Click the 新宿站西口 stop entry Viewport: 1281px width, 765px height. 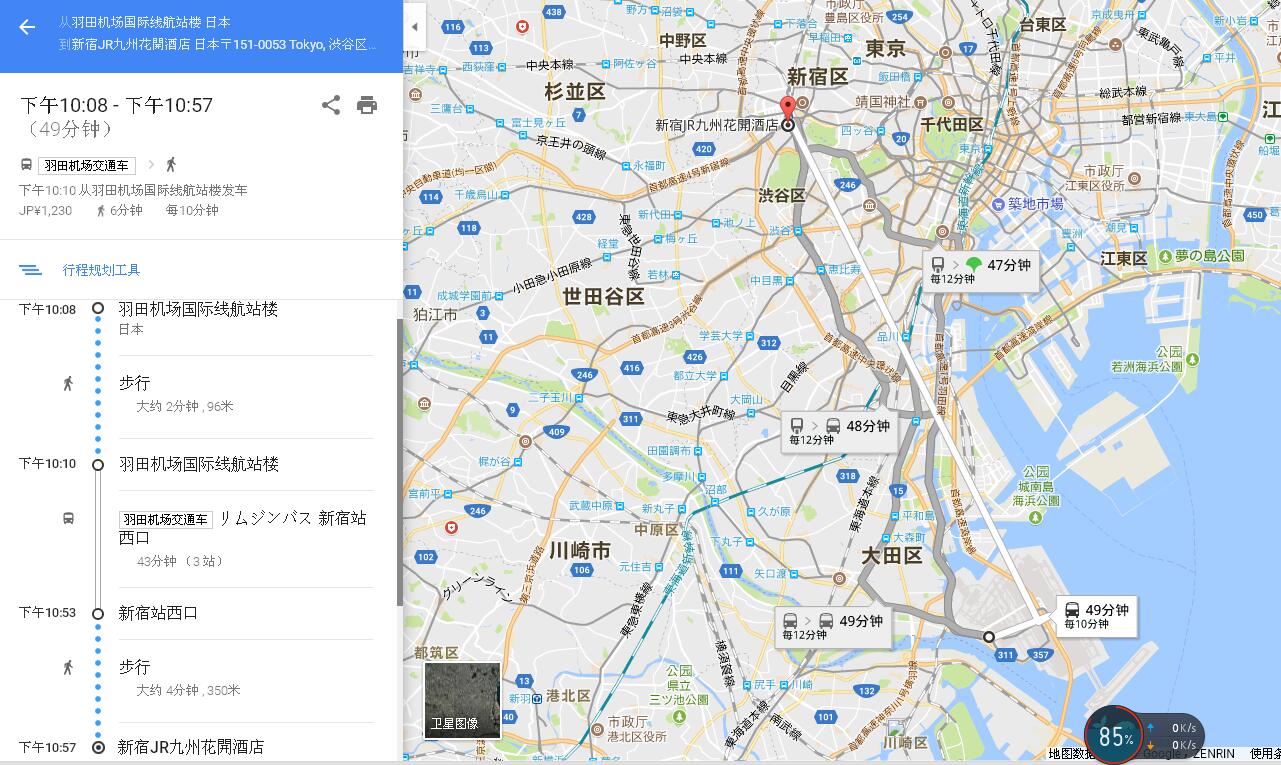point(158,613)
